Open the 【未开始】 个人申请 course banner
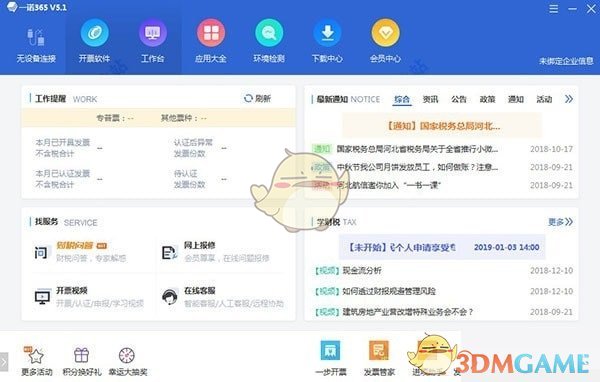 click(x=442, y=247)
